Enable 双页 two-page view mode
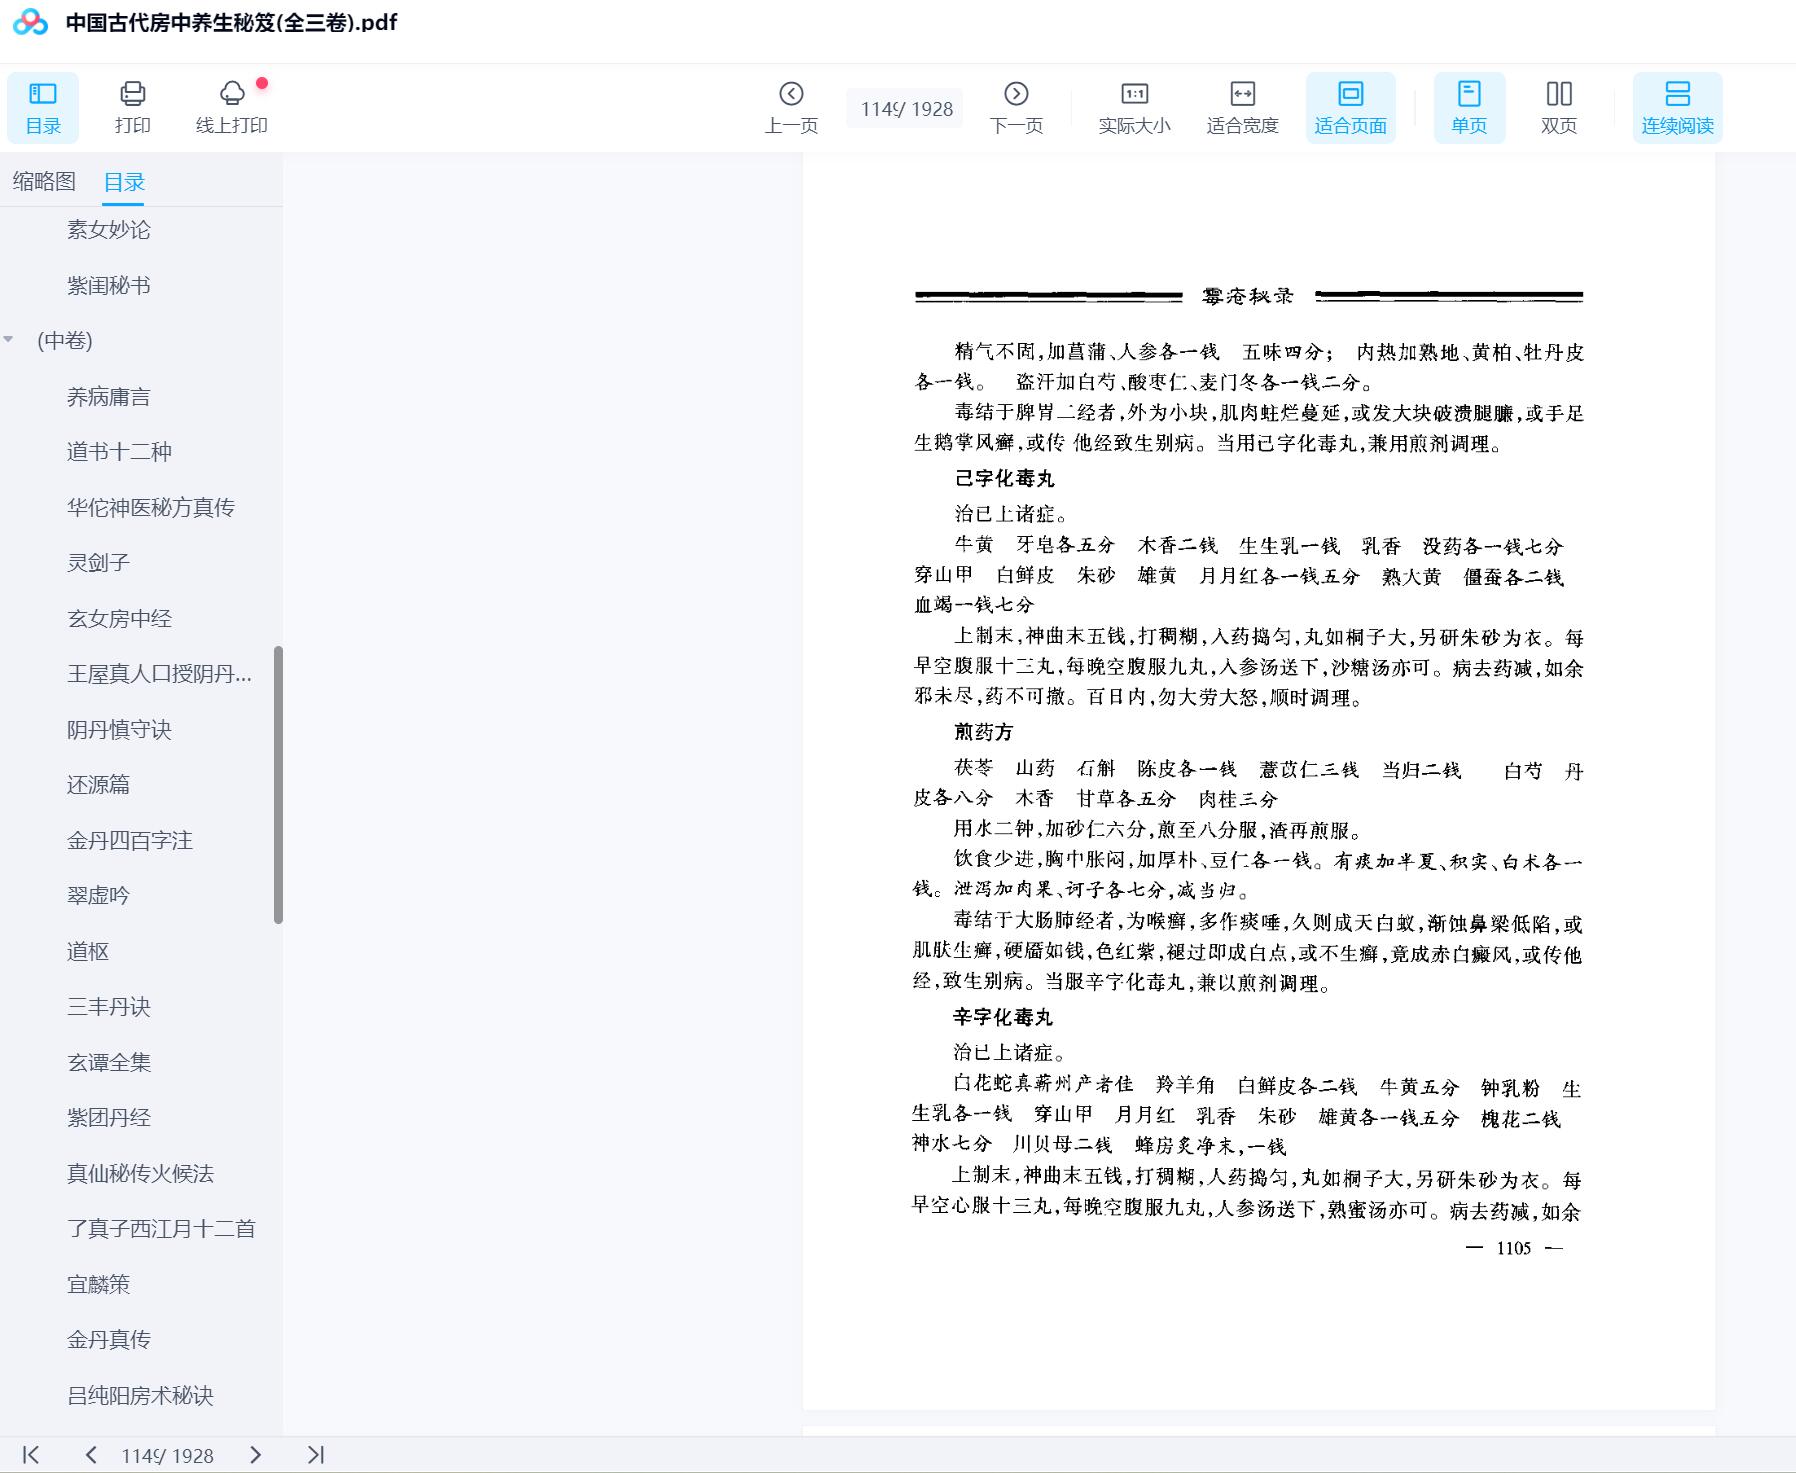Image resolution: width=1796 pixels, height=1473 pixels. 1559,106
